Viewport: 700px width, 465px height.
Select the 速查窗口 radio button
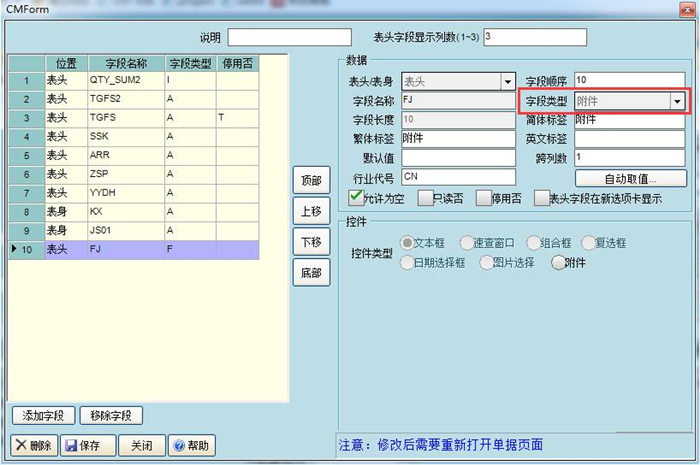click(x=467, y=243)
